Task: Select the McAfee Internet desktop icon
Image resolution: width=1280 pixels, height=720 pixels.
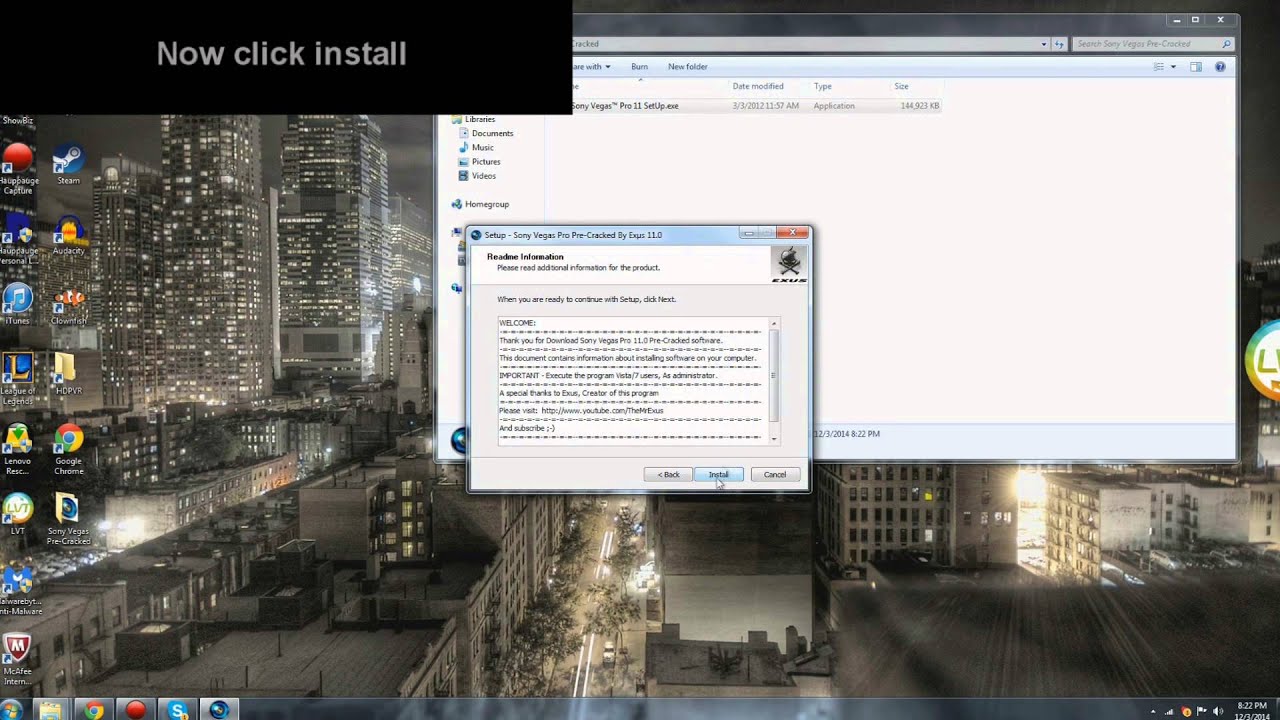Action: (18, 660)
